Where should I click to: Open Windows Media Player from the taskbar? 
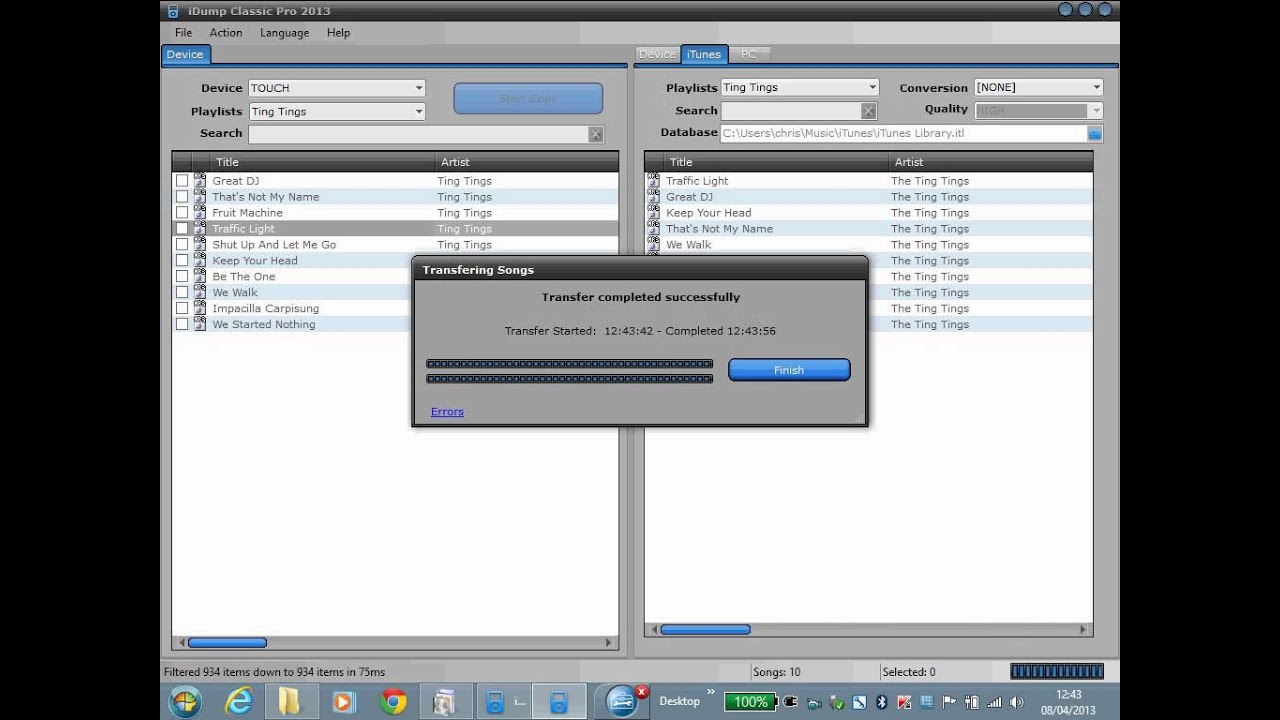(342, 702)
